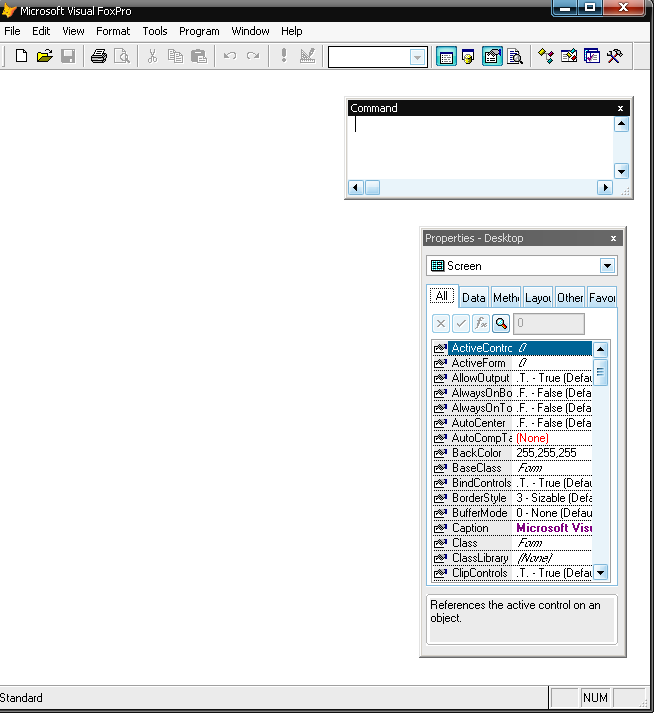Click the Command window scroll up arrow
Screen dimensions: 654x713
[x=621, y=124]
